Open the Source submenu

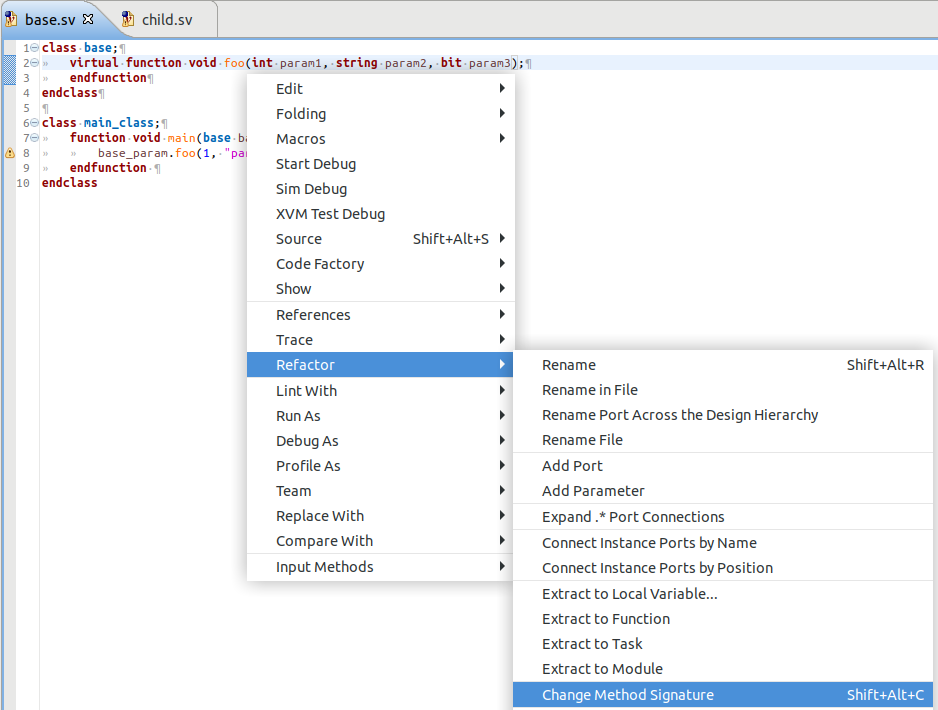299,239
